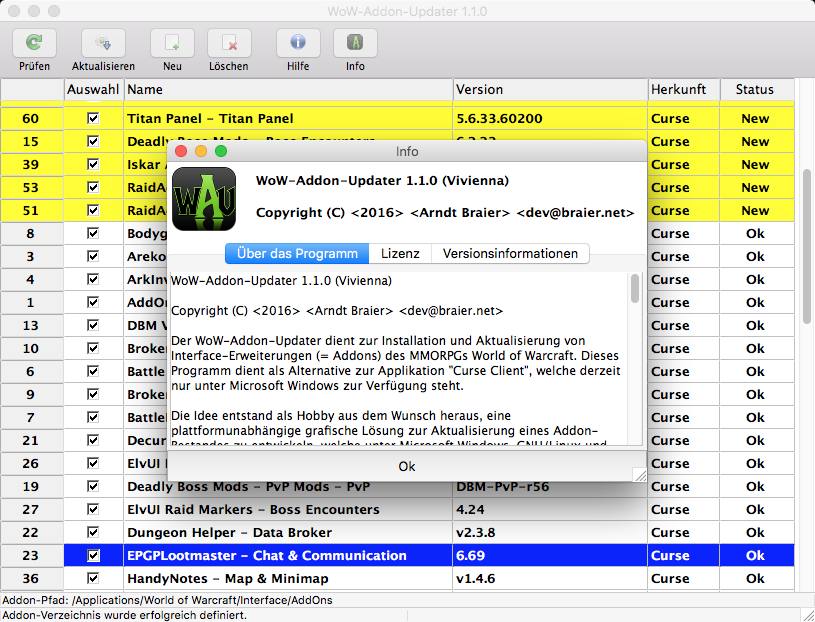Sort by the Status column header
The height and width of the screenshot is (622, 815).
[x=757, y=89]
